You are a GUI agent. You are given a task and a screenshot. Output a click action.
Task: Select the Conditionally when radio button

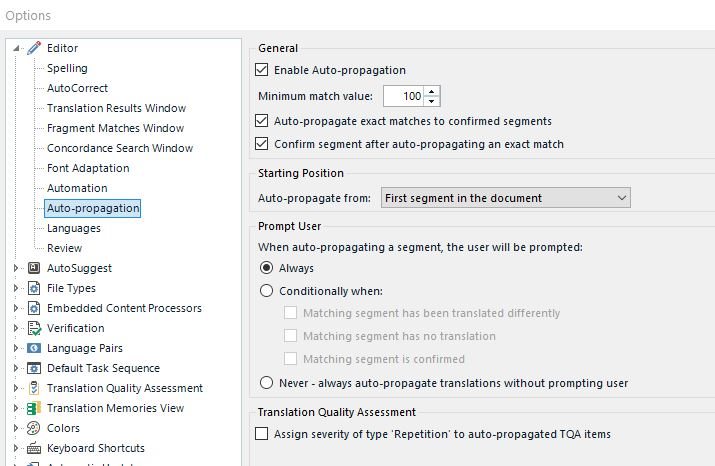click(x=266, y=291)
